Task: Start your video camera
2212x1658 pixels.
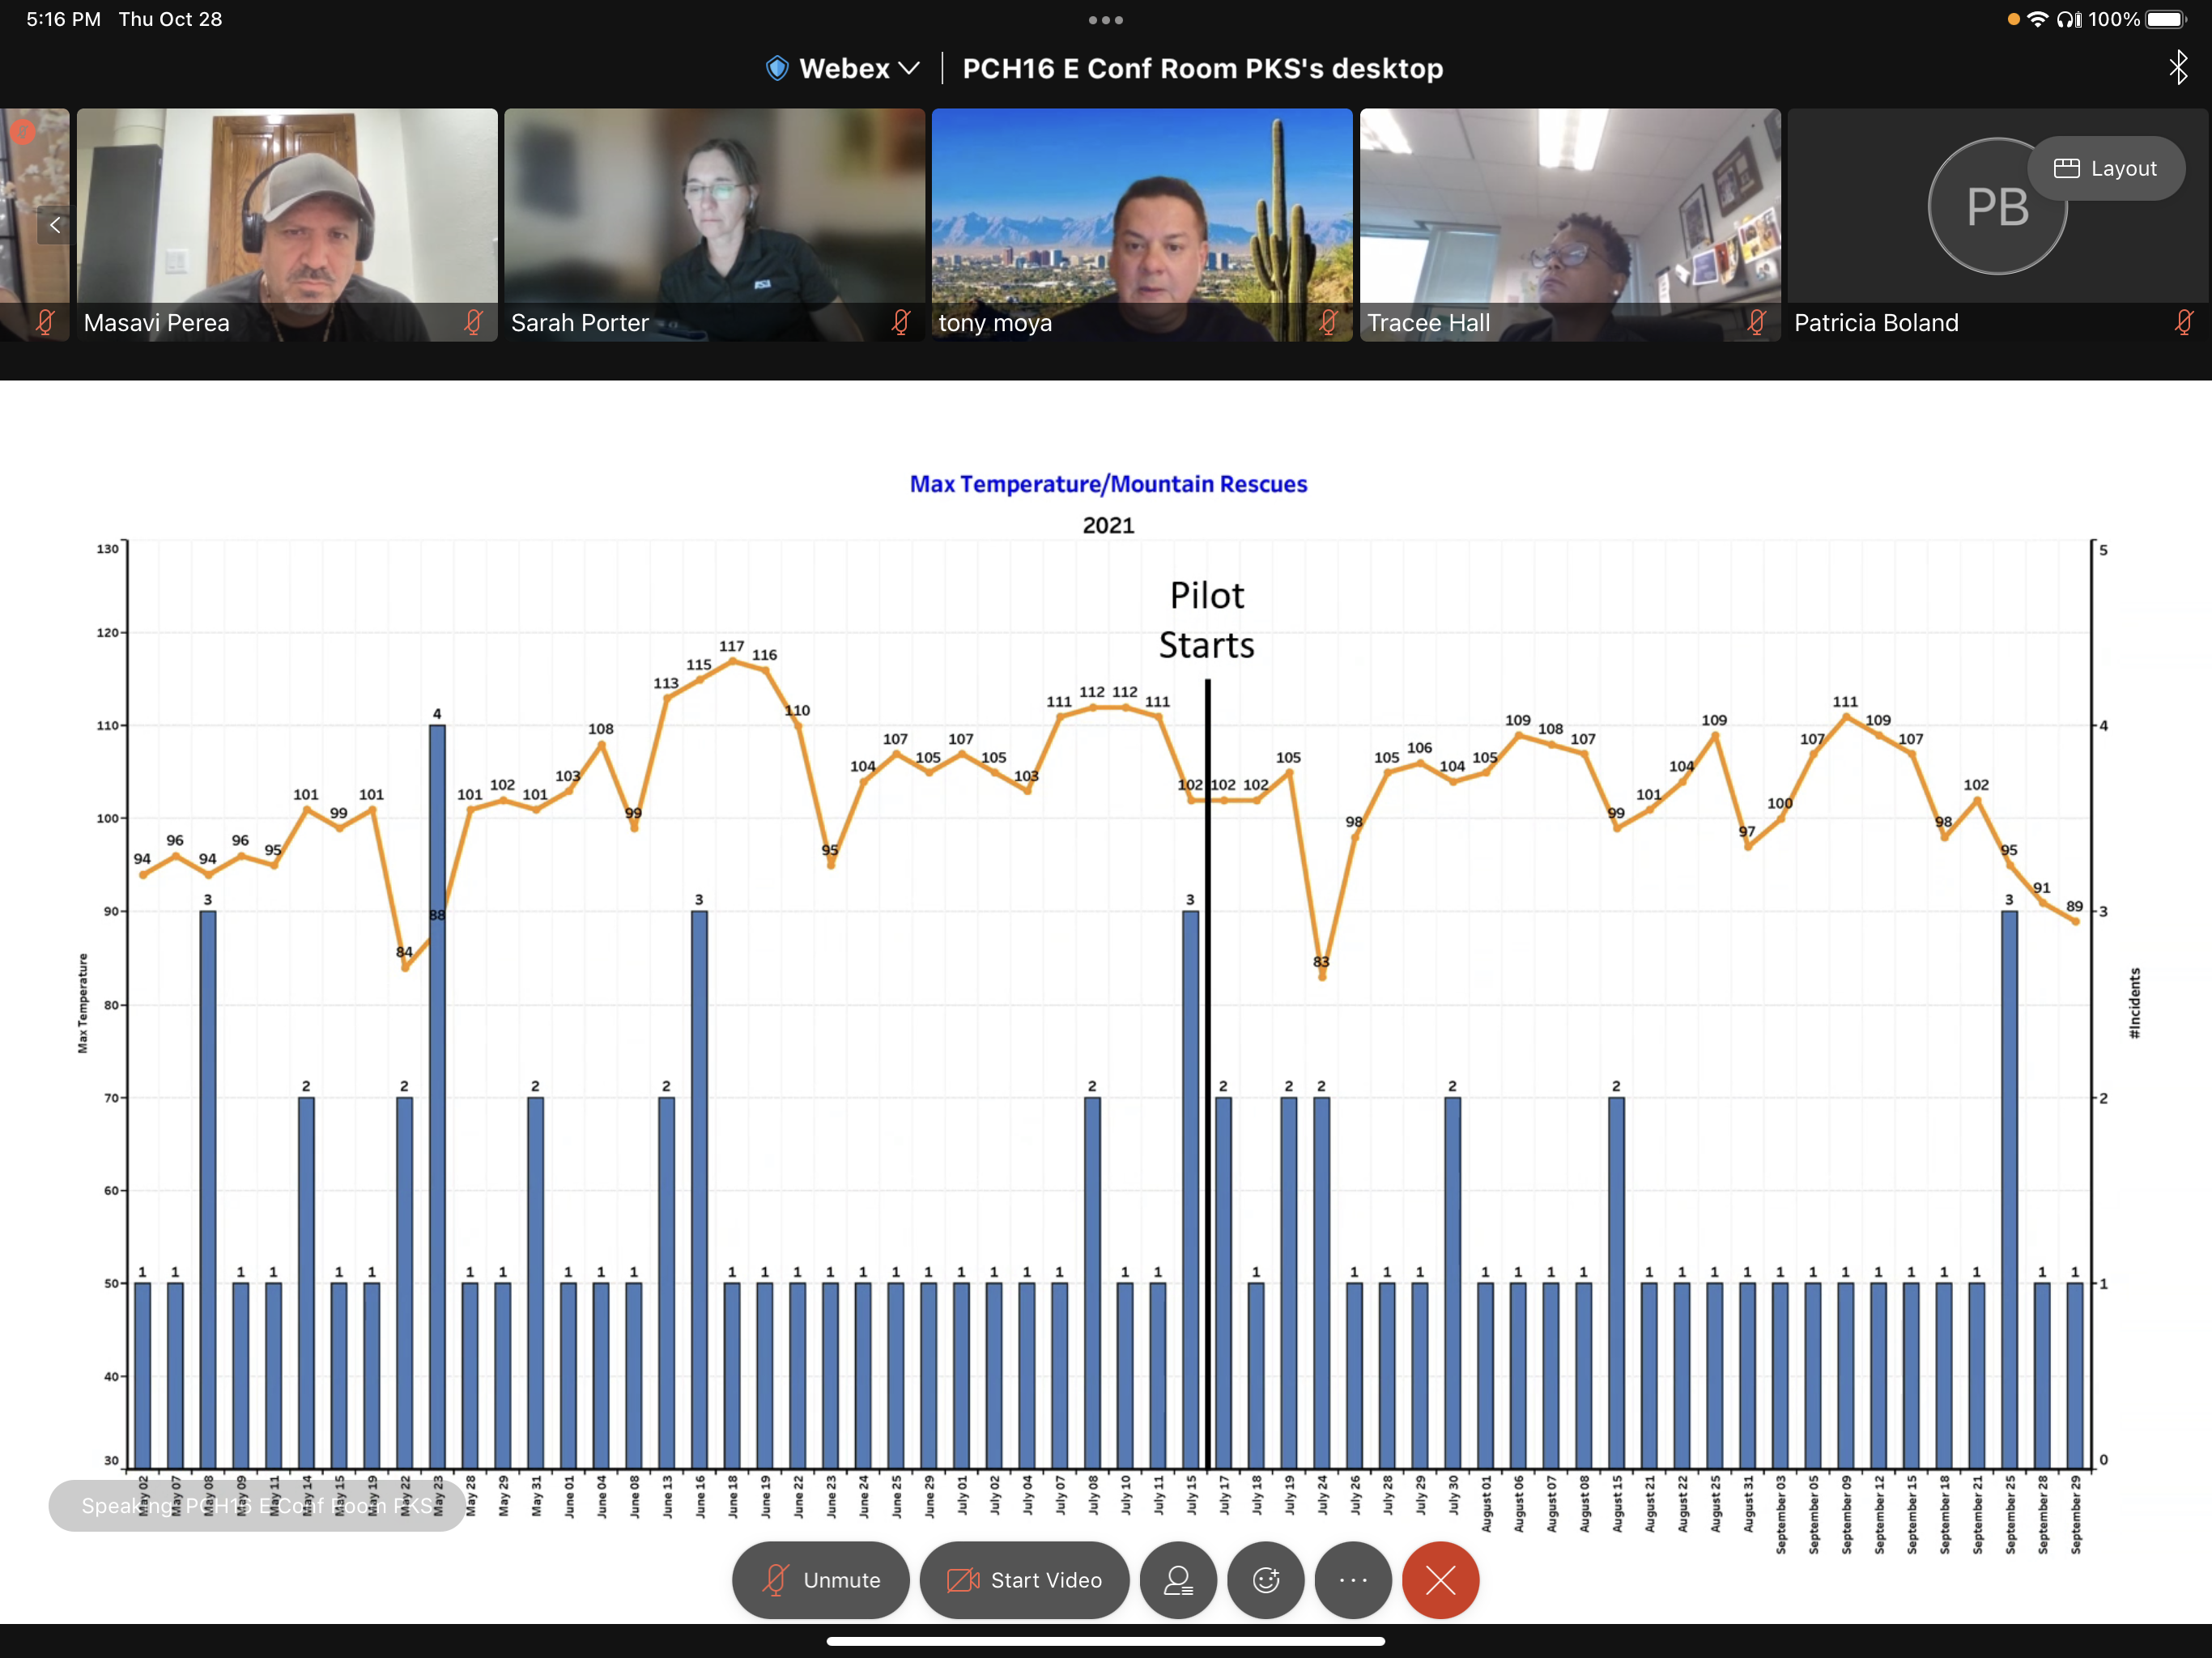Action: pyautogui.click(x=1024, y=1579)
